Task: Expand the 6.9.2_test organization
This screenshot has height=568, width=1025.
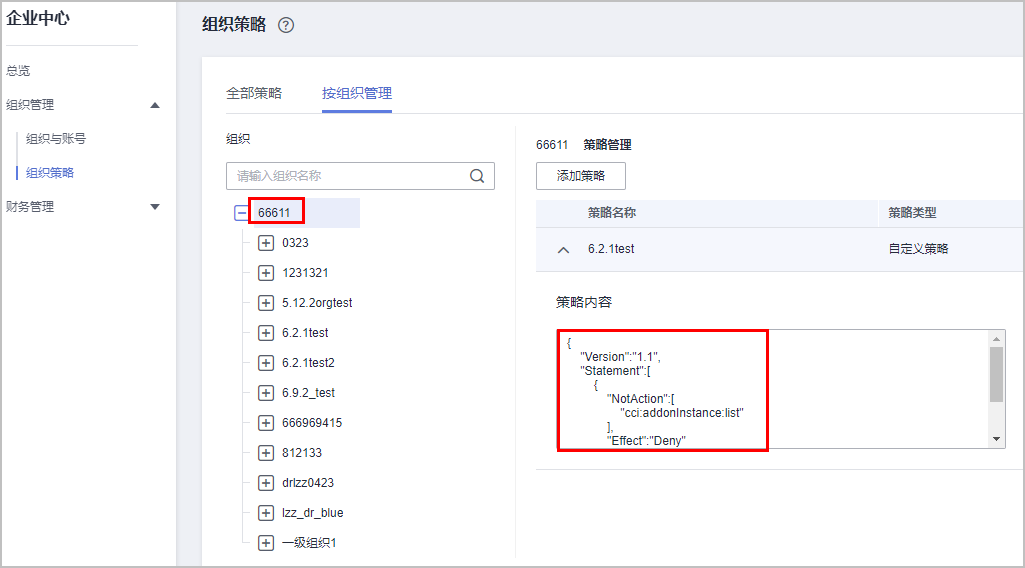Action: pos(266,393)
